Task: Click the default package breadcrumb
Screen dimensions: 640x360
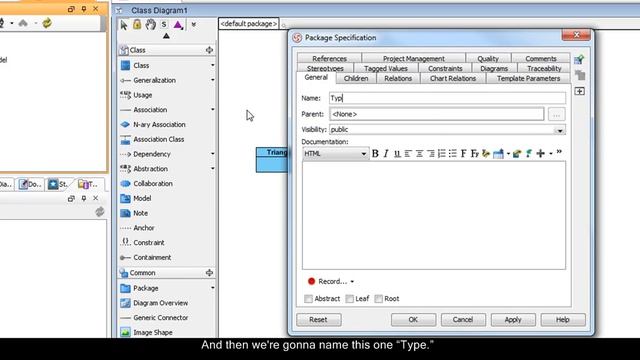Action: (249, 24)
